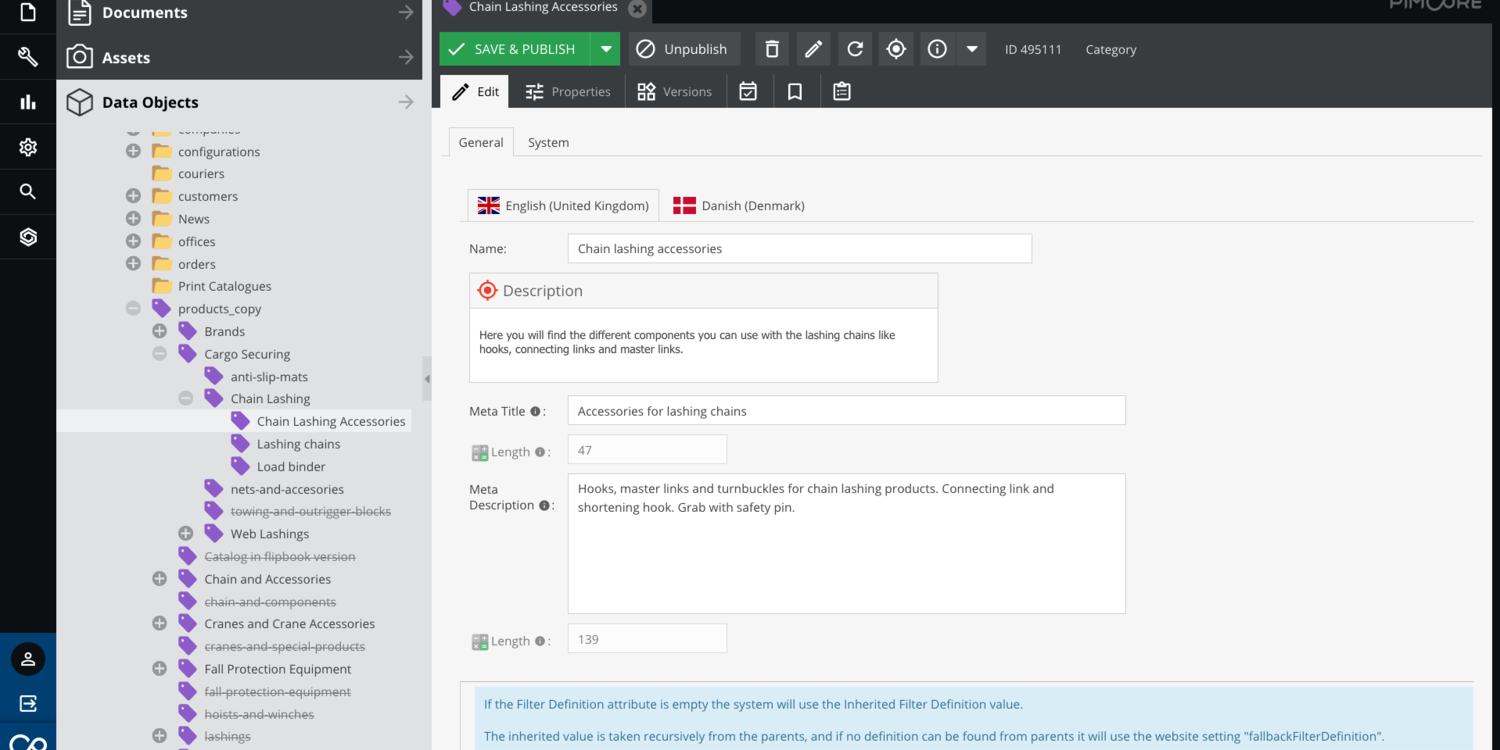Click into the Meta Title input field
Viewport: 1500px width, 750px height.
click(846, 411)
